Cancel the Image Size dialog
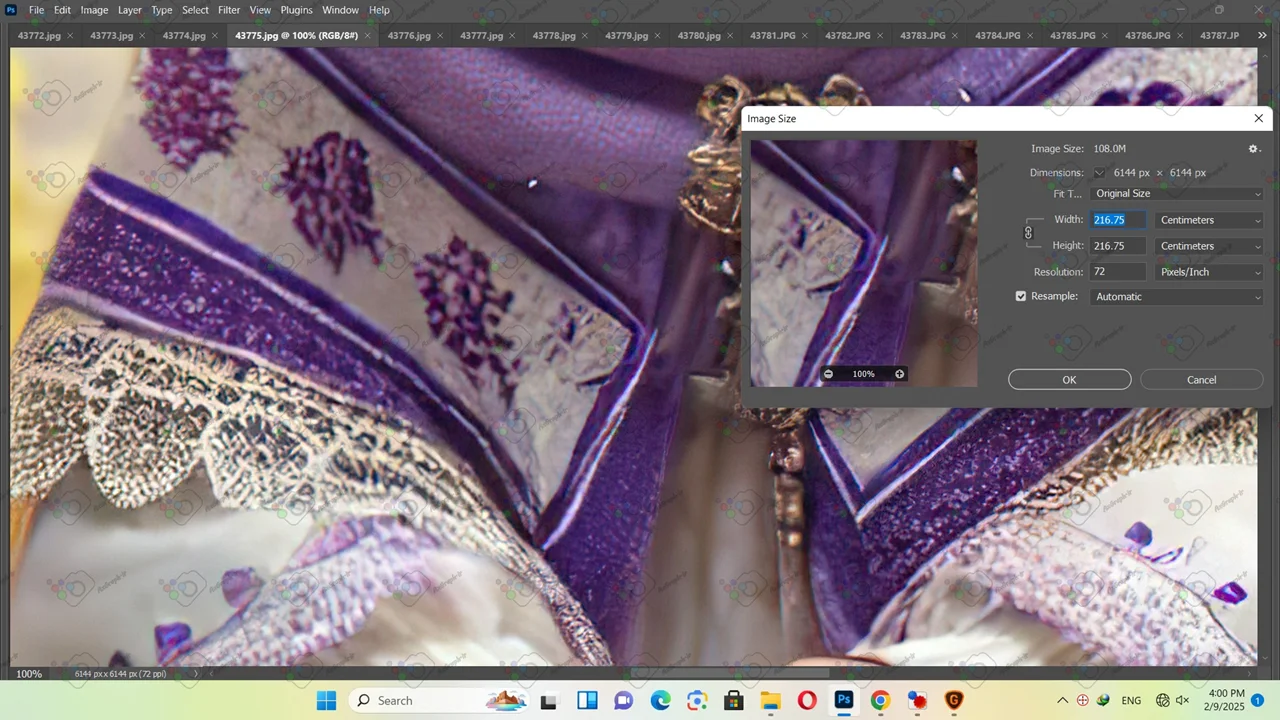 (1201, 380)
